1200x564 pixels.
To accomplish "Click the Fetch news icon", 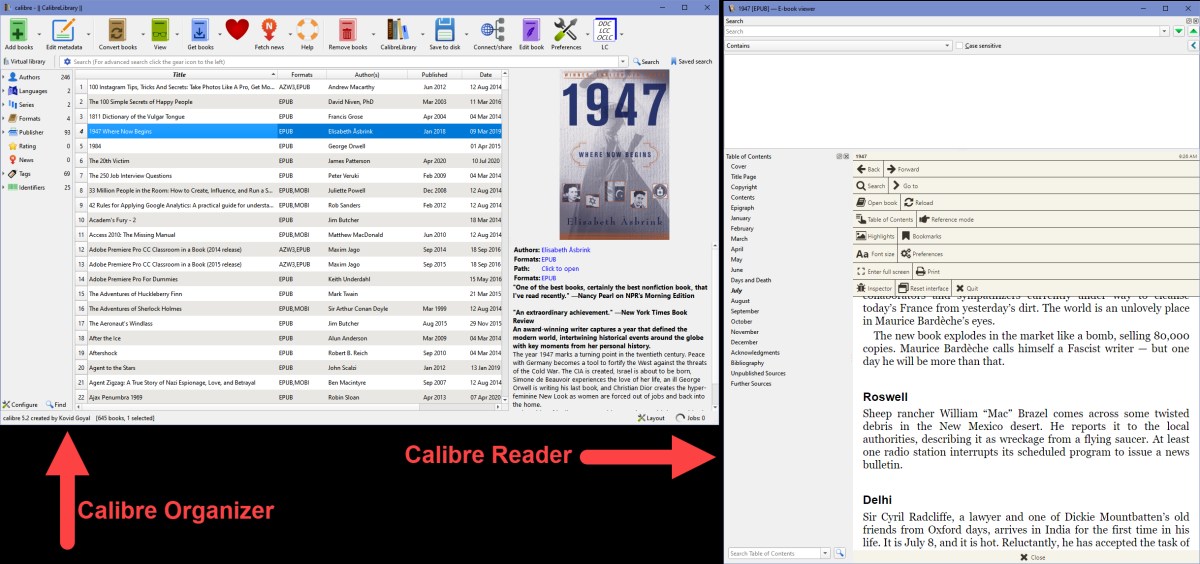I will point(269,30).
